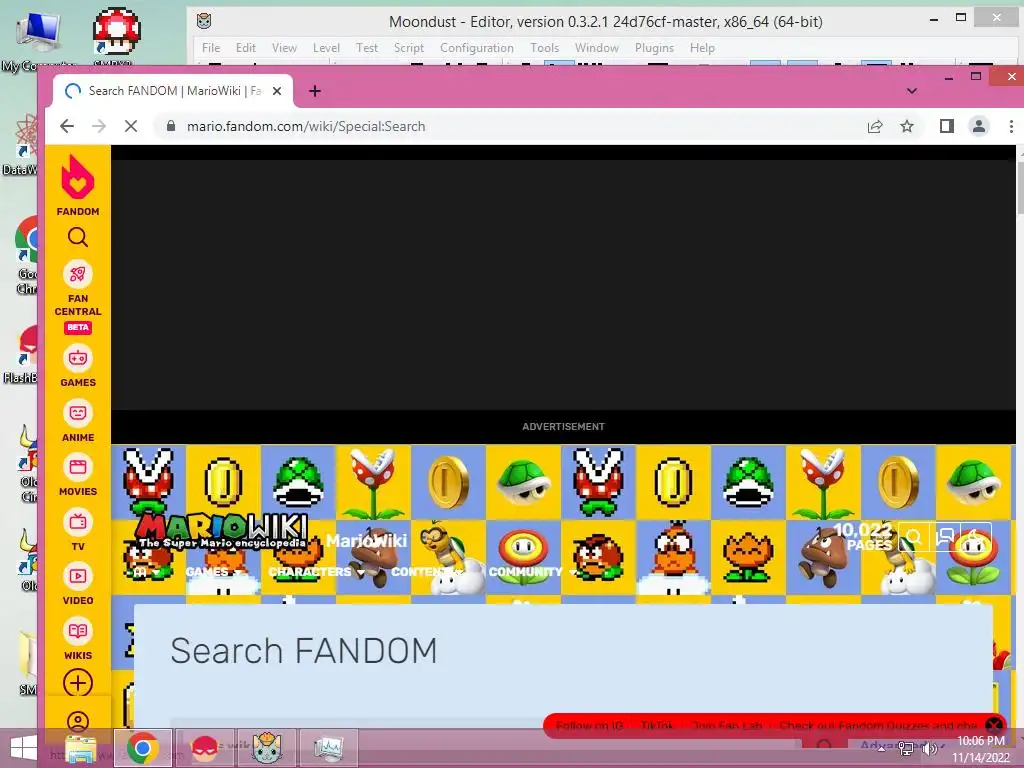Click the sidebar search magnifier icon

pyautogui.click(x=78, y=237)
